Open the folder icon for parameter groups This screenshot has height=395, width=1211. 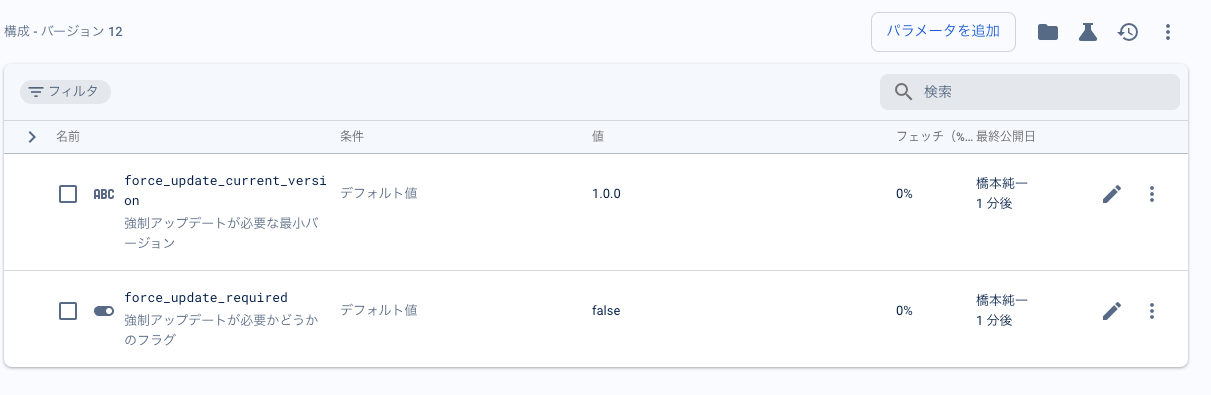tap(1047, 32)
